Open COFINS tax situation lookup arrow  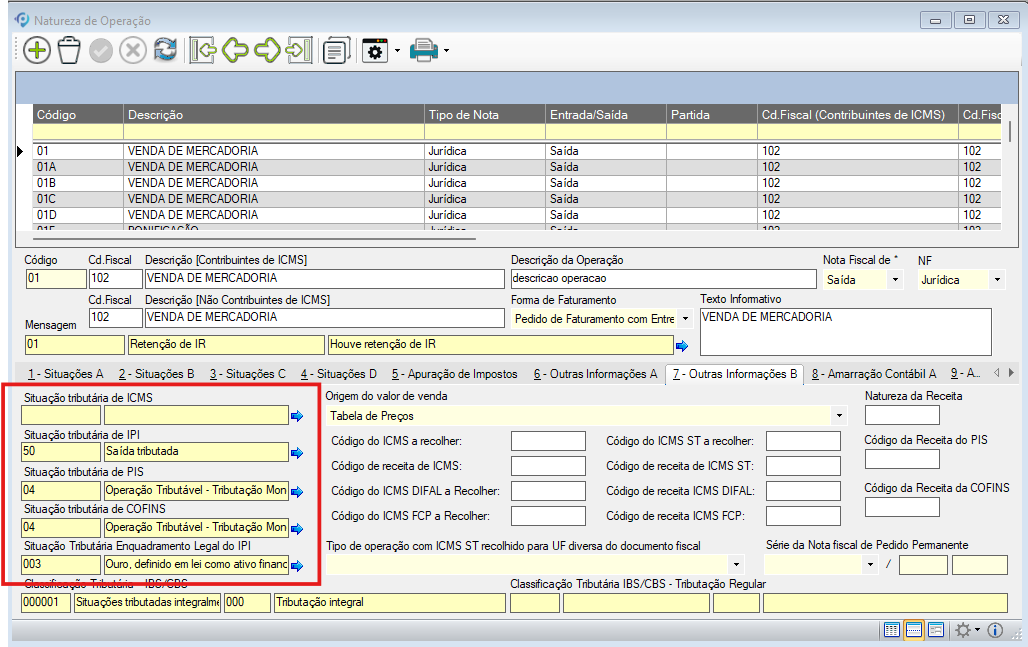tap(297, 528)
